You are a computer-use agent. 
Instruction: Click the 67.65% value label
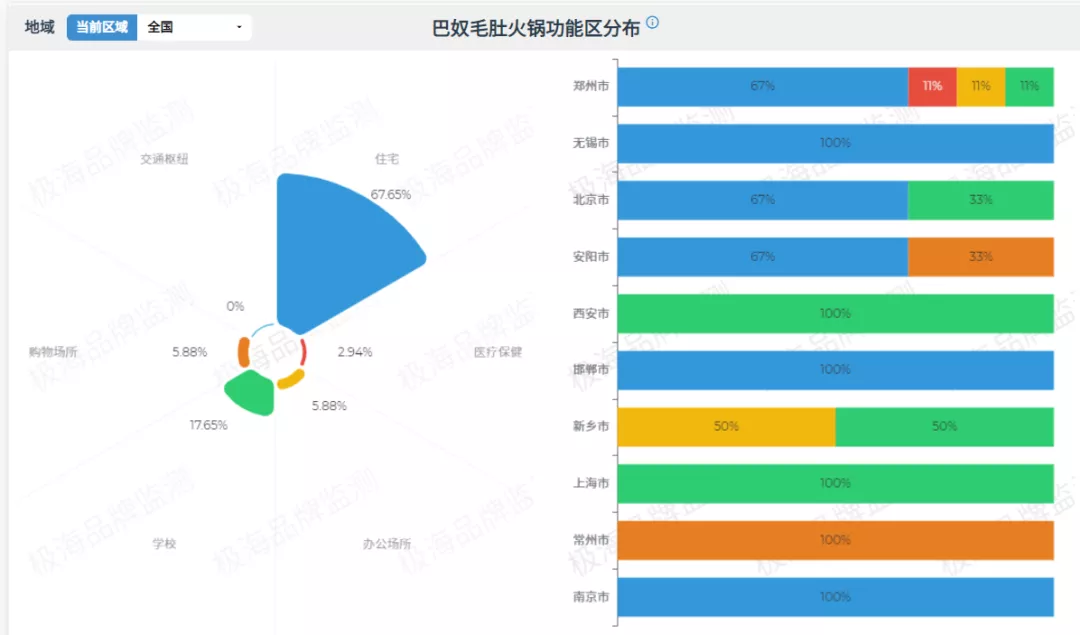tap(391, 194)
